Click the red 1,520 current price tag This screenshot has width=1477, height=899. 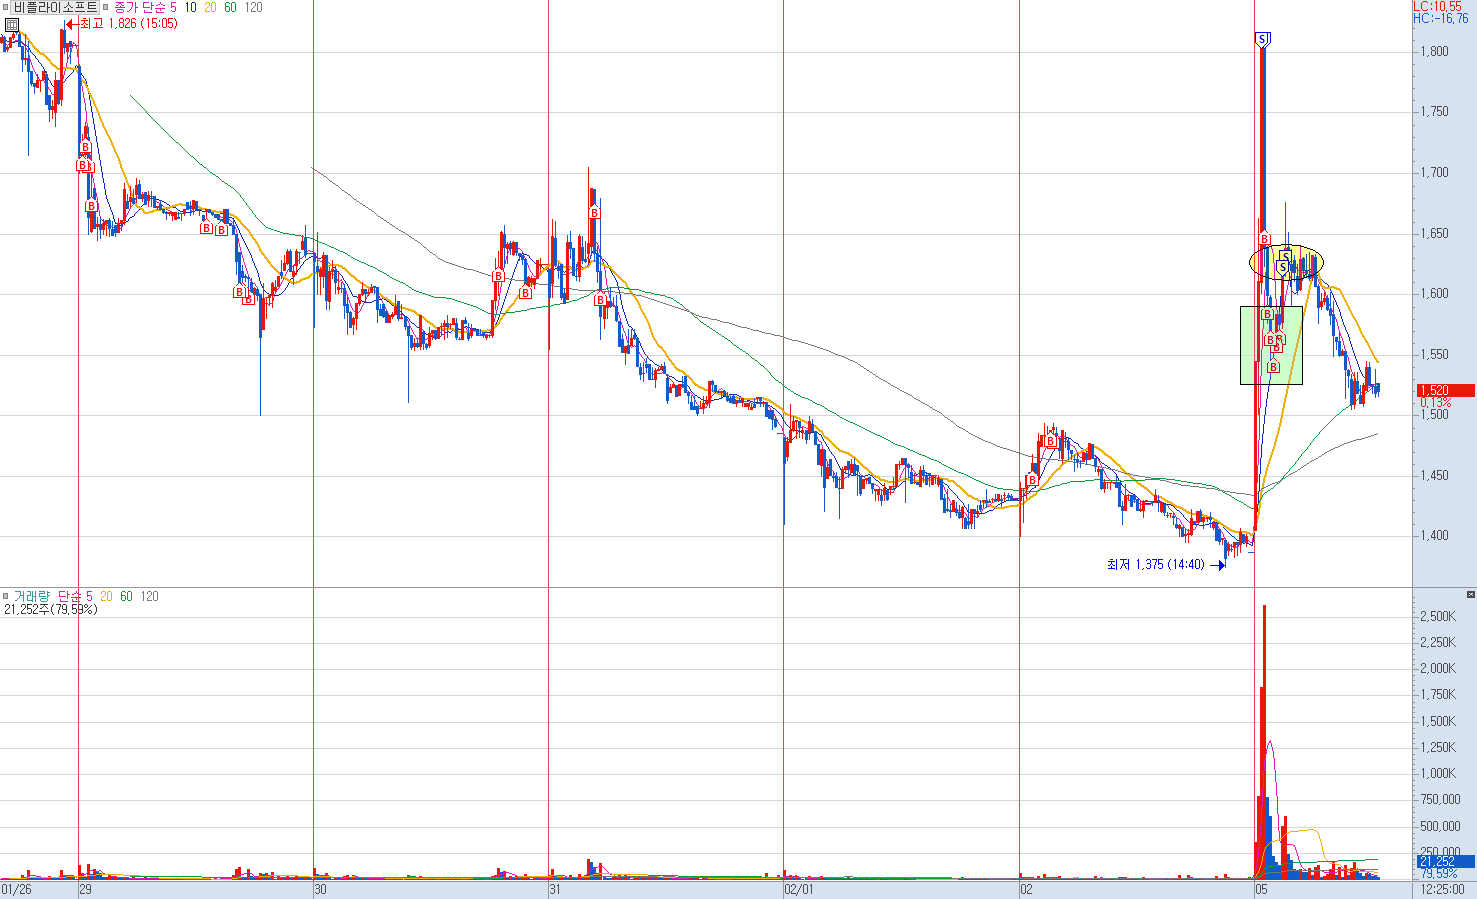pos(1445,391)
